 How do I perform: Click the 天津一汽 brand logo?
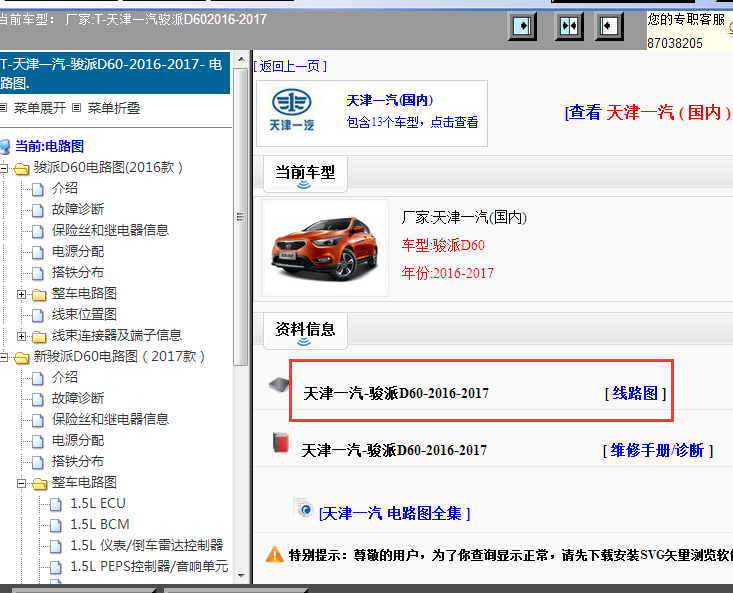point(292,111)
